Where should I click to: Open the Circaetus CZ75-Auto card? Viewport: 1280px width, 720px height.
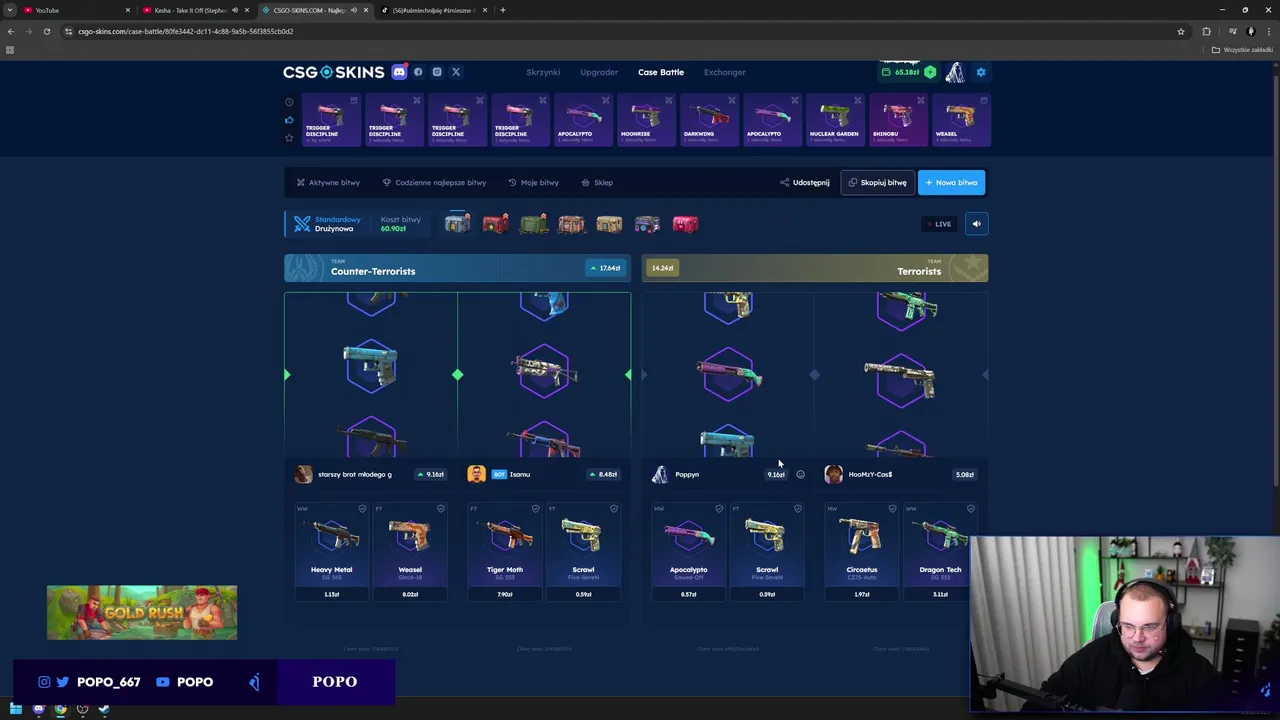(x=862, y=552)
